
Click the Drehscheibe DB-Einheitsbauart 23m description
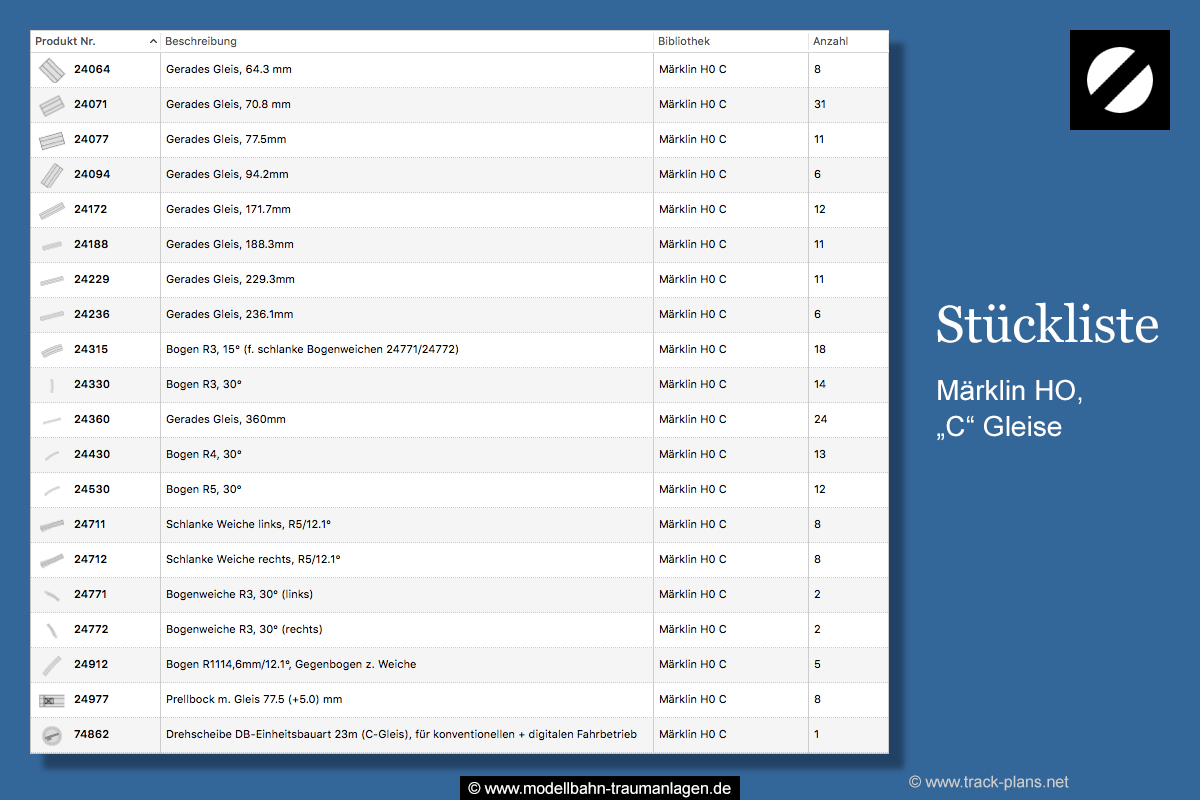401,735
